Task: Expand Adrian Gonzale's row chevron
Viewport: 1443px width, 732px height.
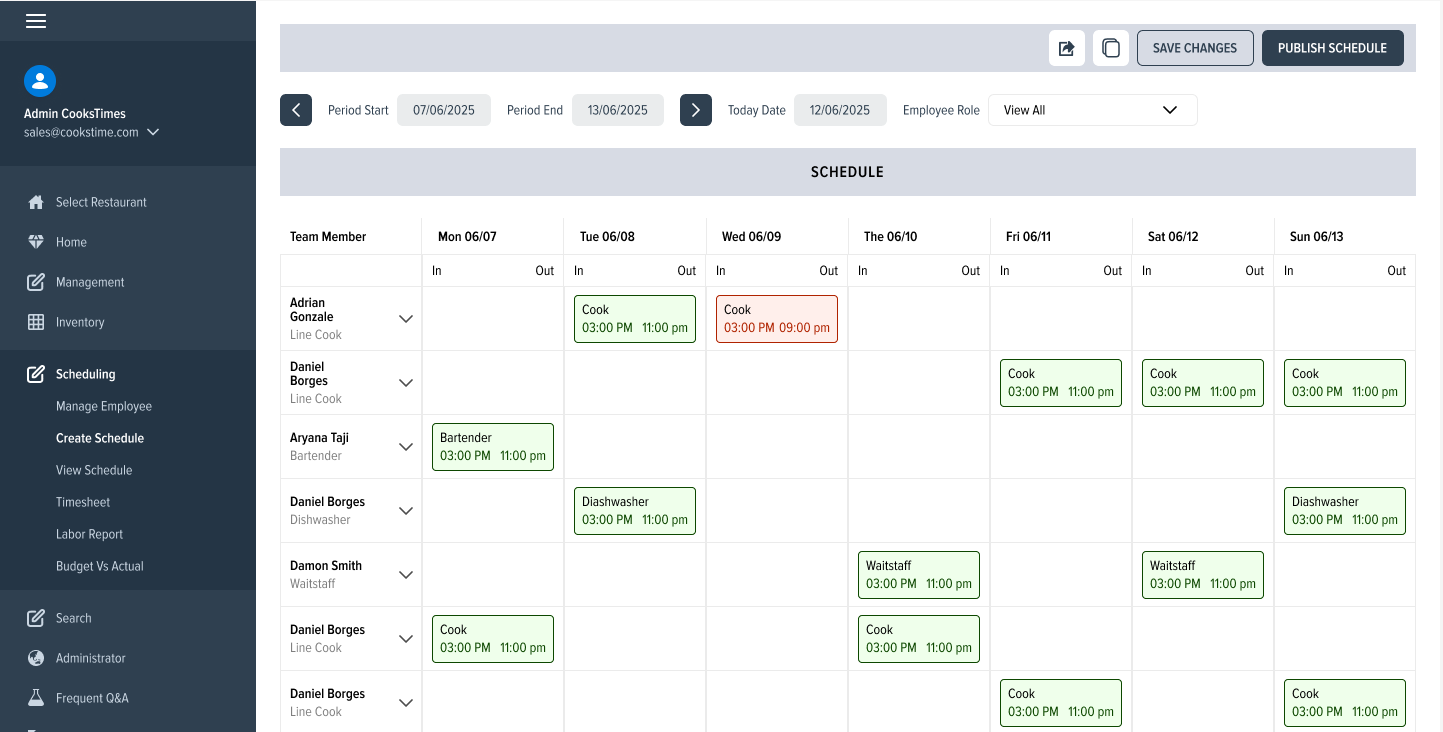Action: pyautogui.click(x=406, y=319)
